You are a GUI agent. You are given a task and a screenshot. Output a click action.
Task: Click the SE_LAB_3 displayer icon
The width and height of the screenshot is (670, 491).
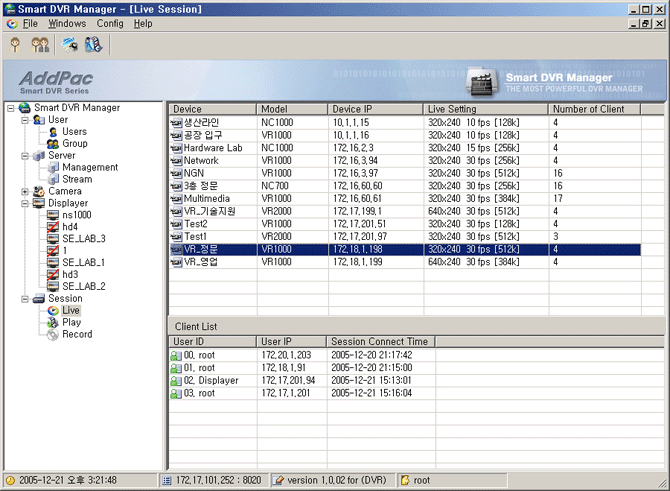[x=53, y=239]
